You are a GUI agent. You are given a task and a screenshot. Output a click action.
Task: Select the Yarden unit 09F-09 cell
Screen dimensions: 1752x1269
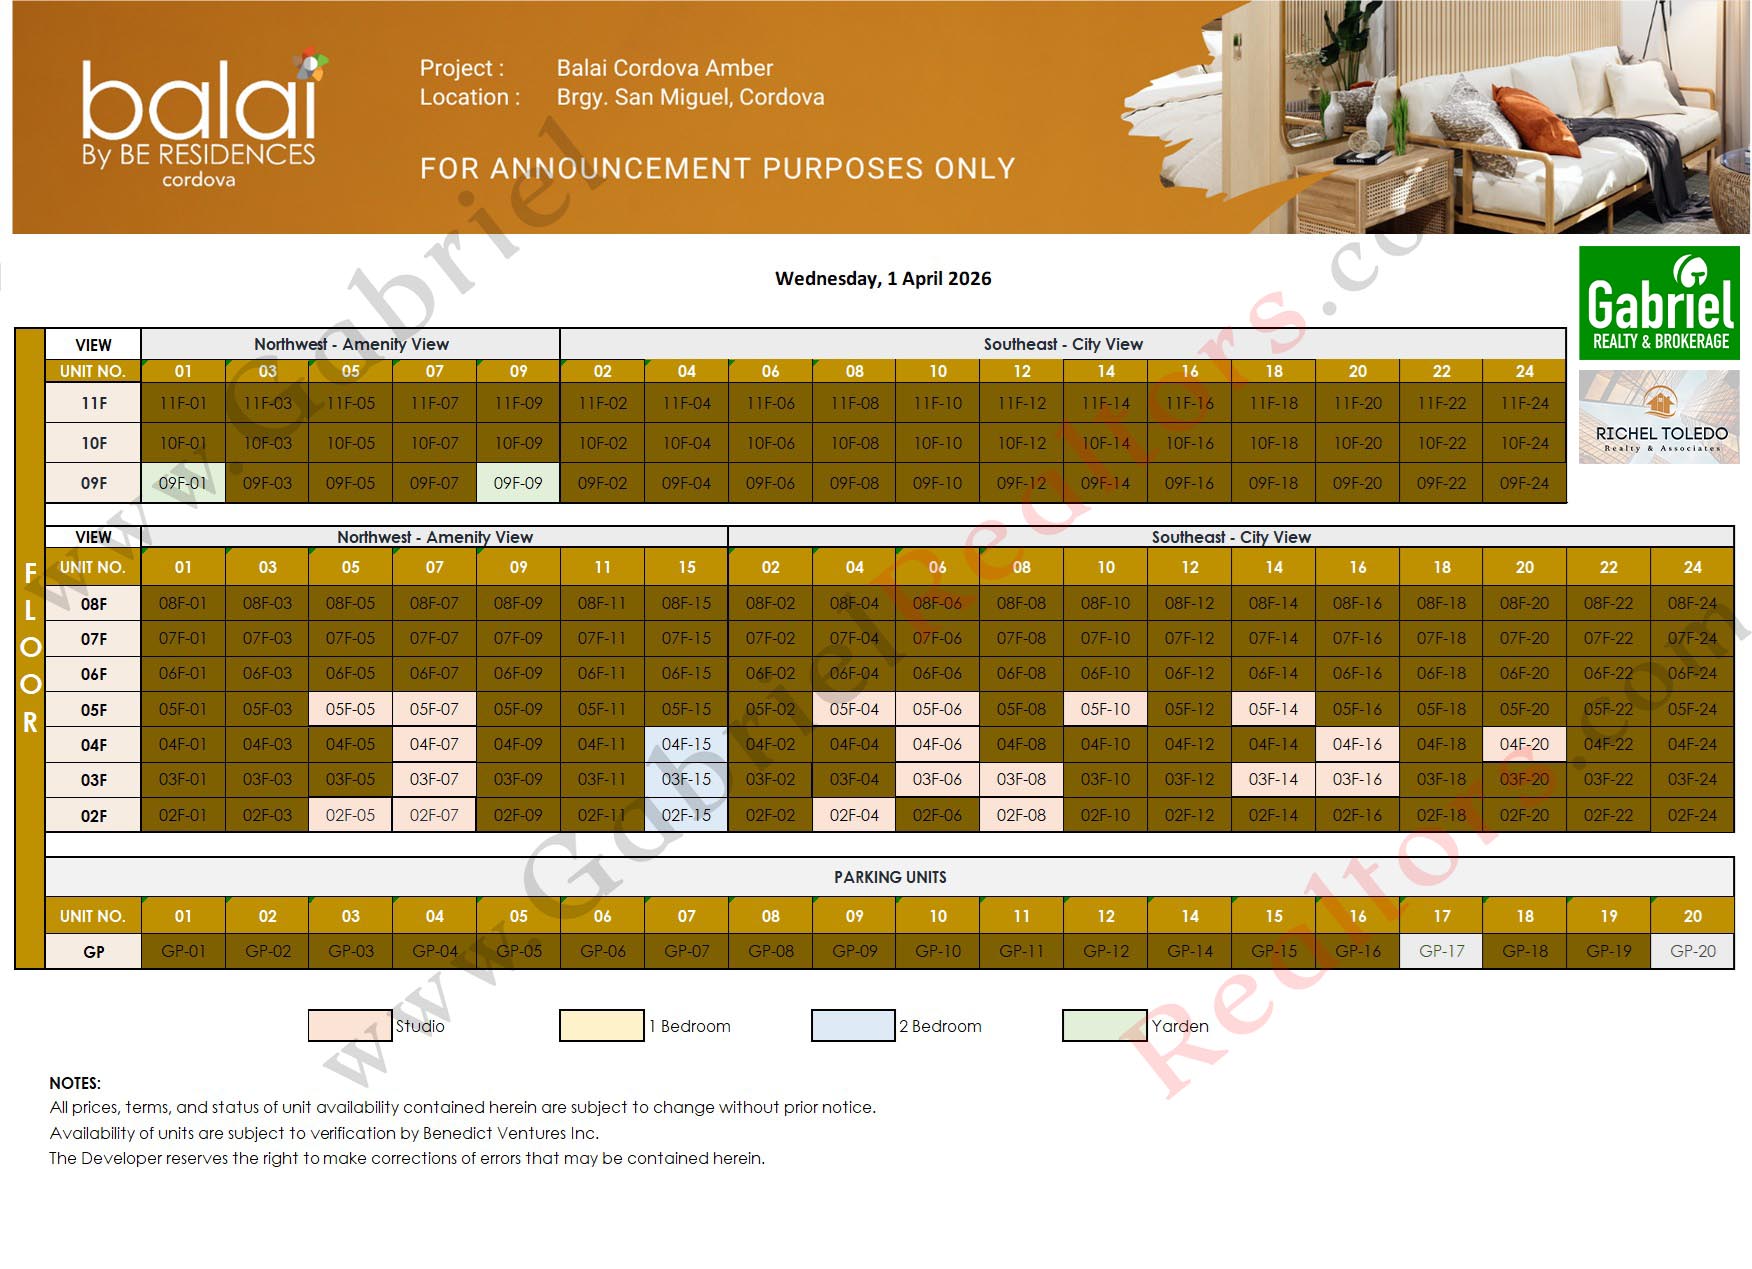click(x=518, y=482)
